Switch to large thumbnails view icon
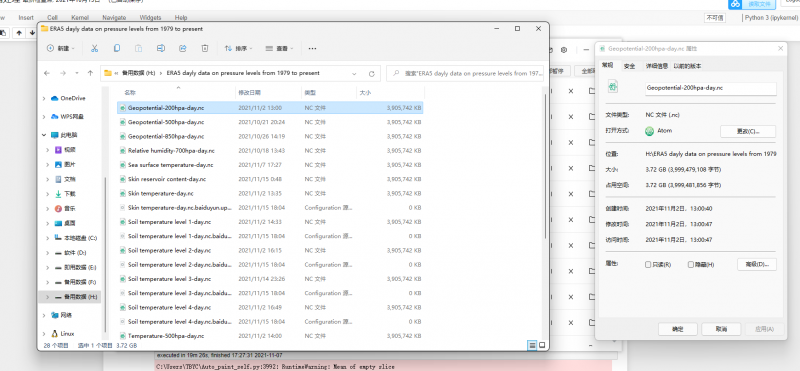This screenshot has width=800, height=371. (542, 345)
